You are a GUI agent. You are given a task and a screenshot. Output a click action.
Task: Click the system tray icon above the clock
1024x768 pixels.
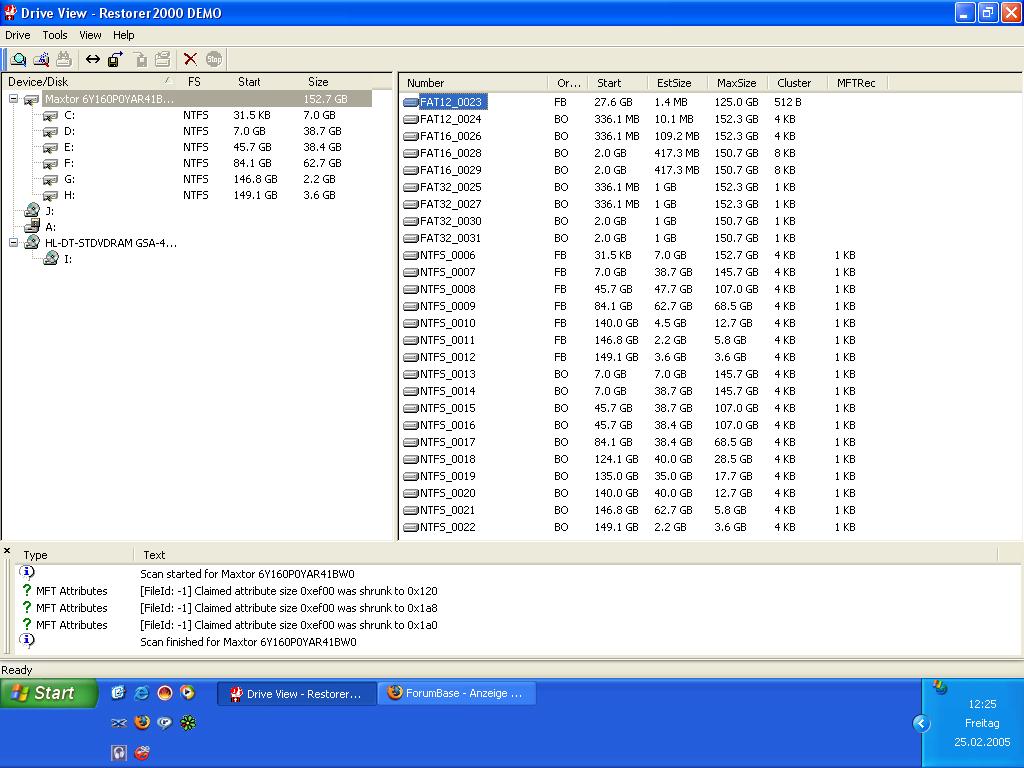coord(940,686)
